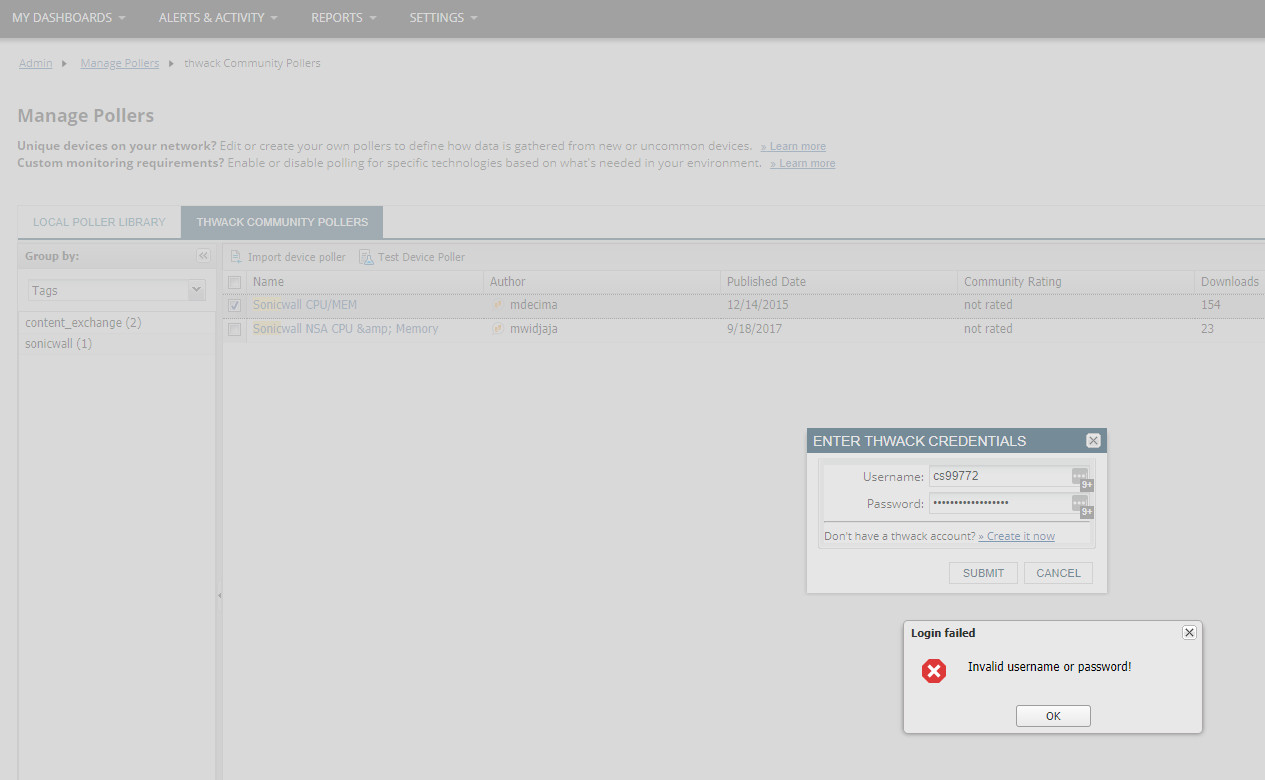Viewport: 1265px width, 780px height.
Task: Select the sonicwall (1) tag
Action: (x=58, y=344)
